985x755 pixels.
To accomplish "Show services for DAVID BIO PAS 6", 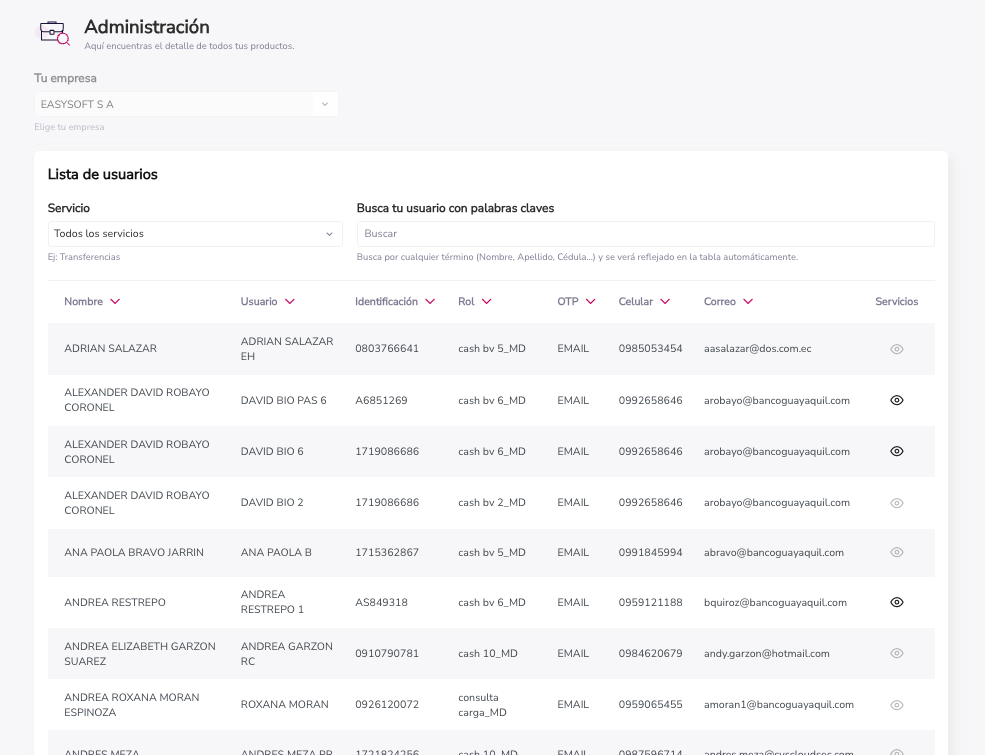I will pyautogui.click(x=897, y=400).
